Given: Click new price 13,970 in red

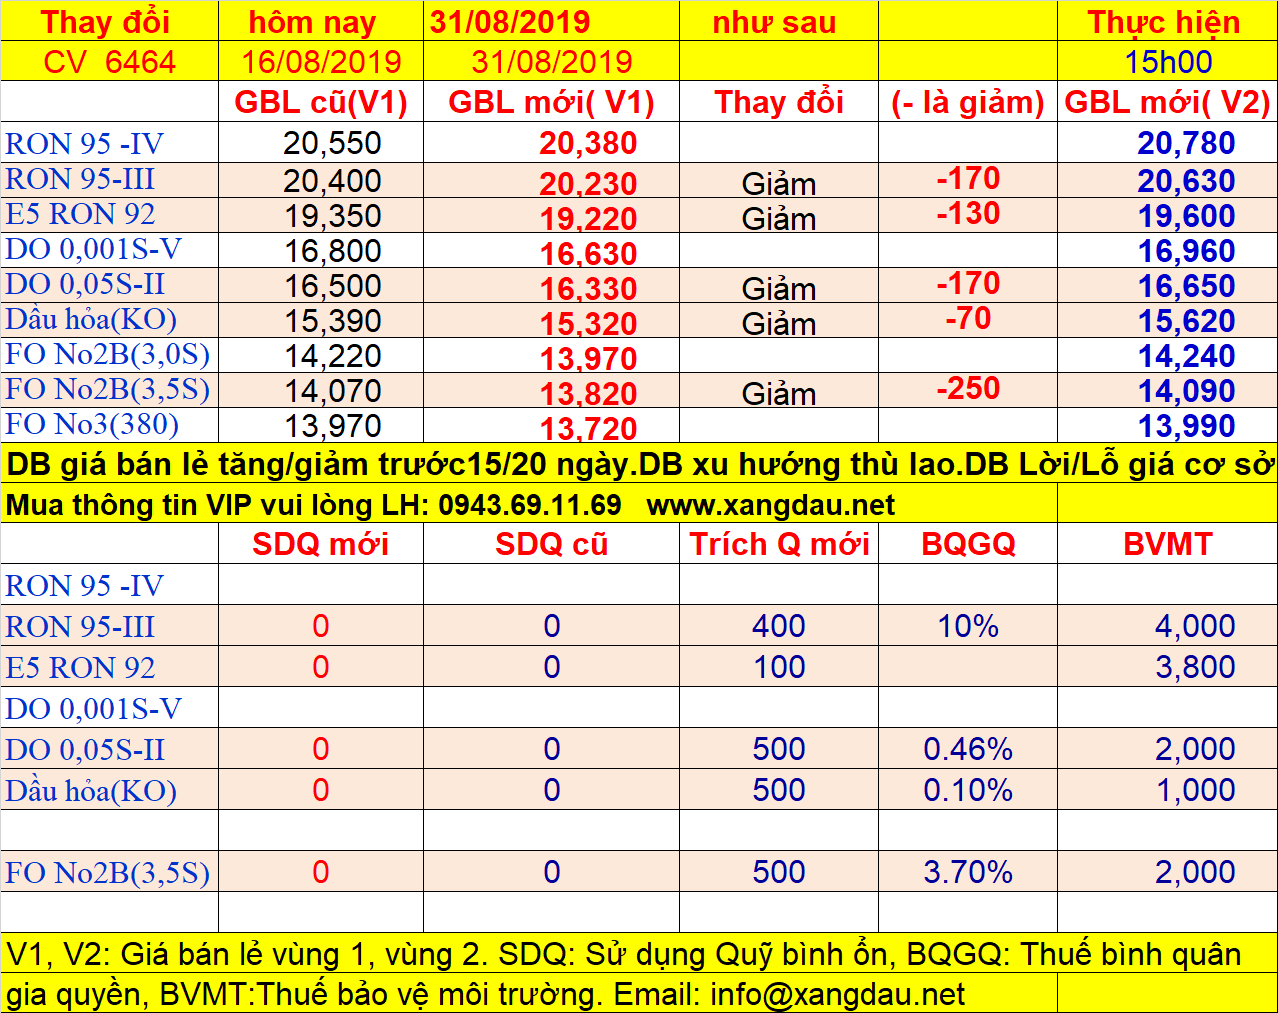Looking at the screenshot, I should pyautogui.click(x=588, y=359).
